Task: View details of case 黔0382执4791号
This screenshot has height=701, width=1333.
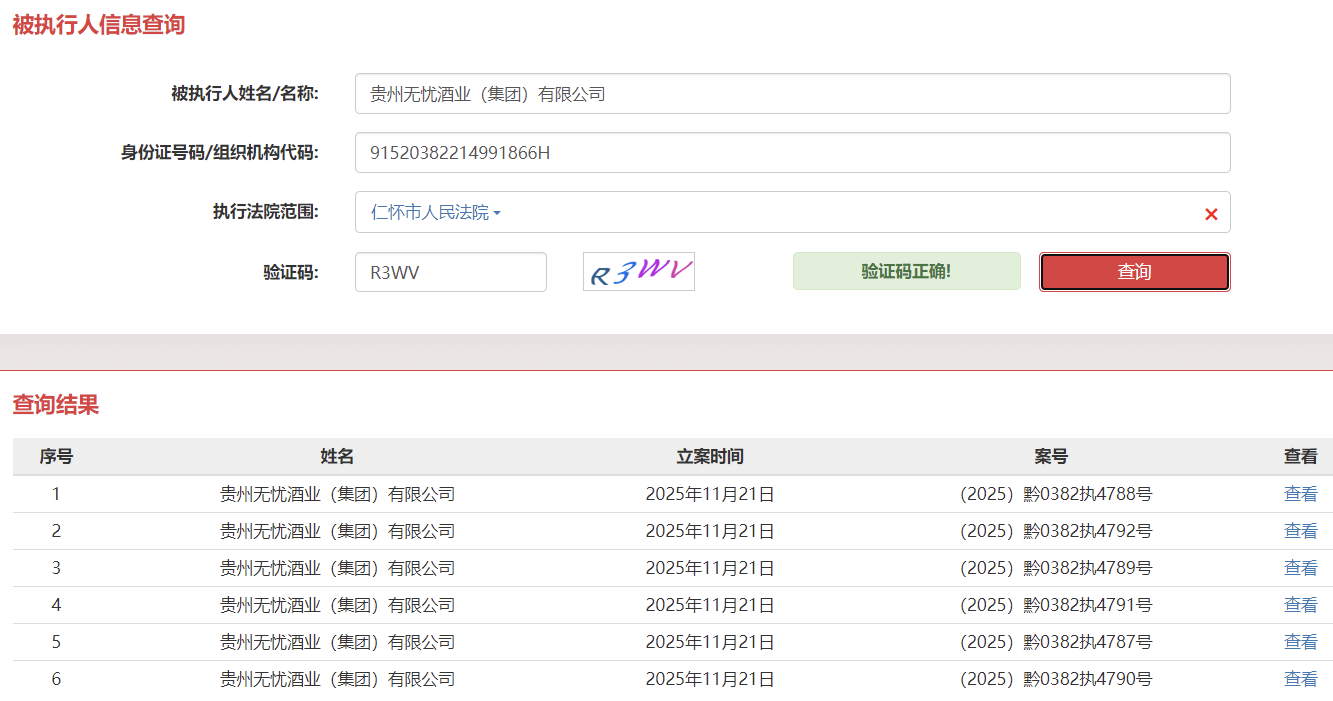Action: point(1300,605)
